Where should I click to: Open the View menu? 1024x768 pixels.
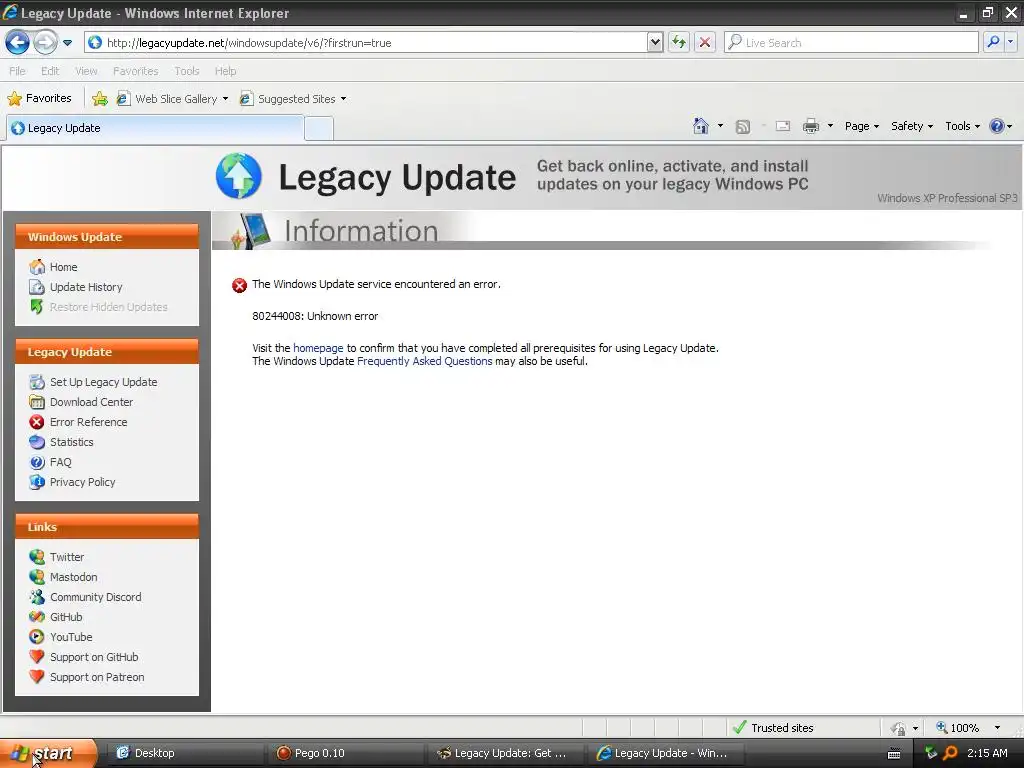tap(86, 71)
